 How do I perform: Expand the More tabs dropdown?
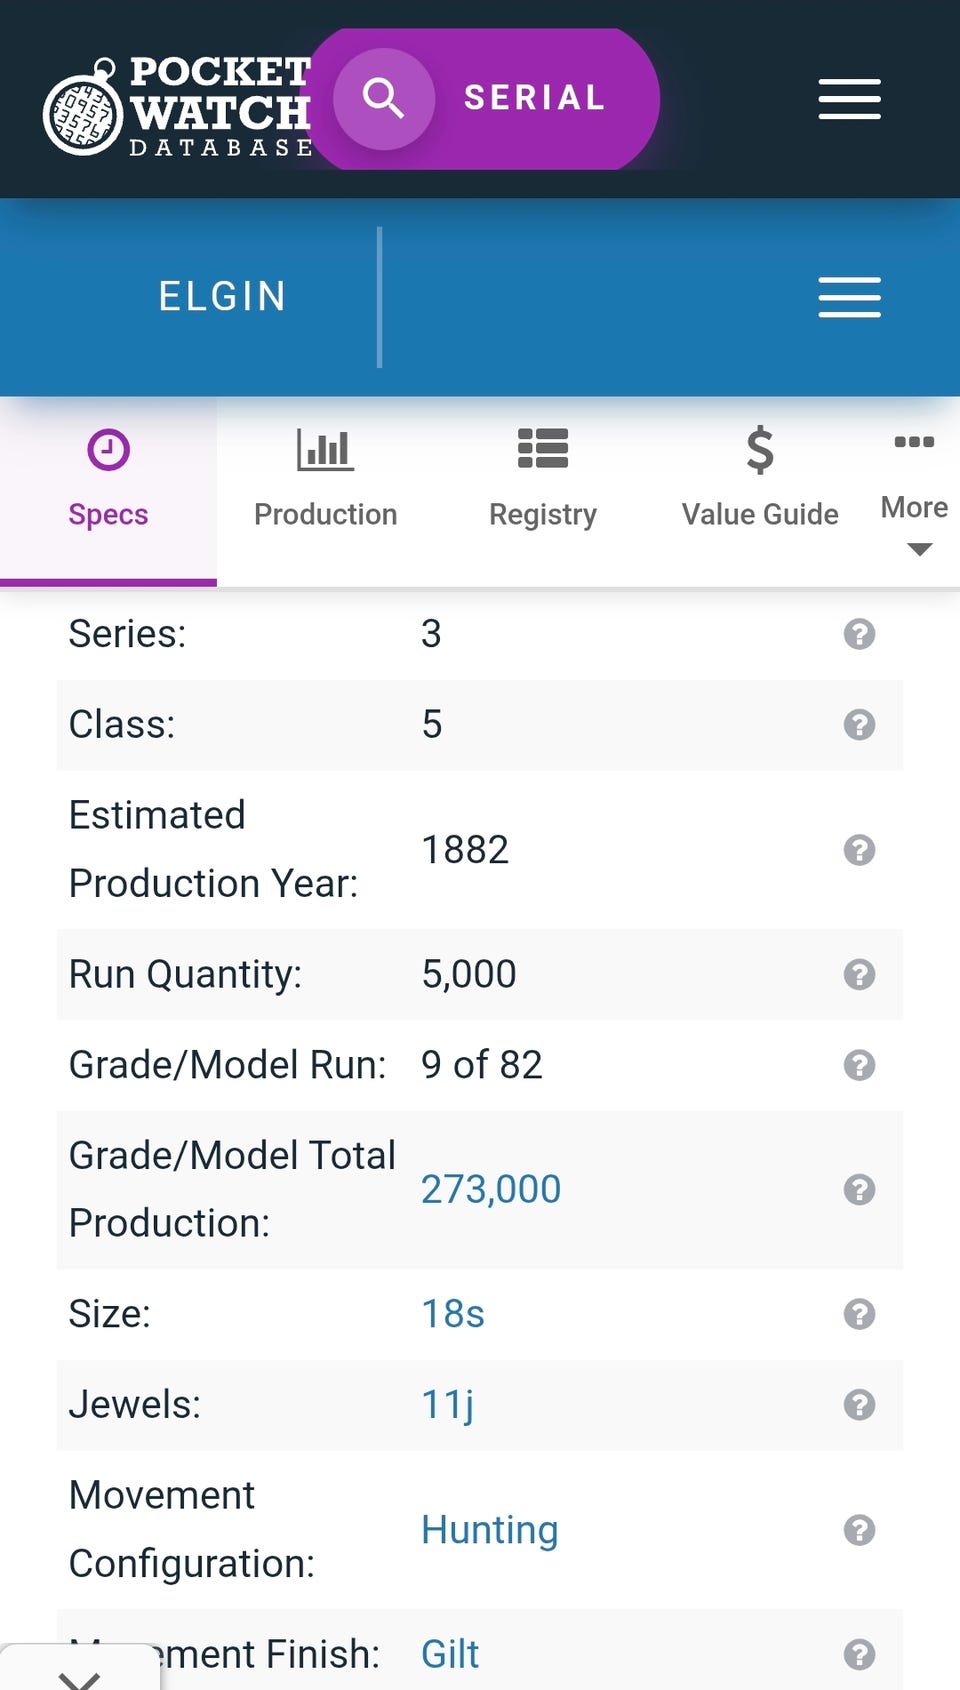pos(915,522)
